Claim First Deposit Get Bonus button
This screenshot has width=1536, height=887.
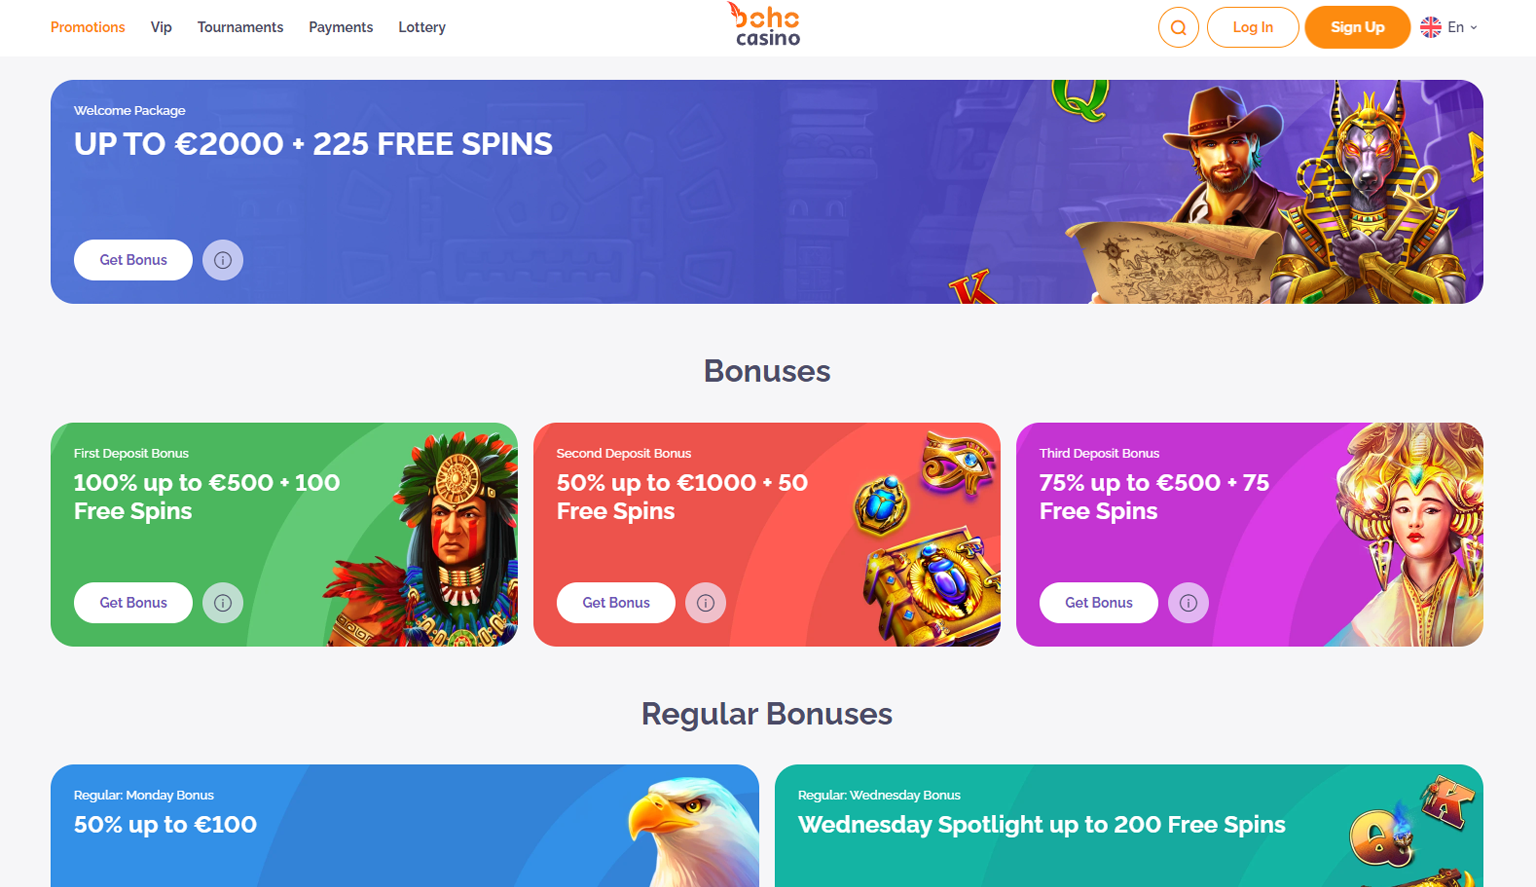click(133, 603)
